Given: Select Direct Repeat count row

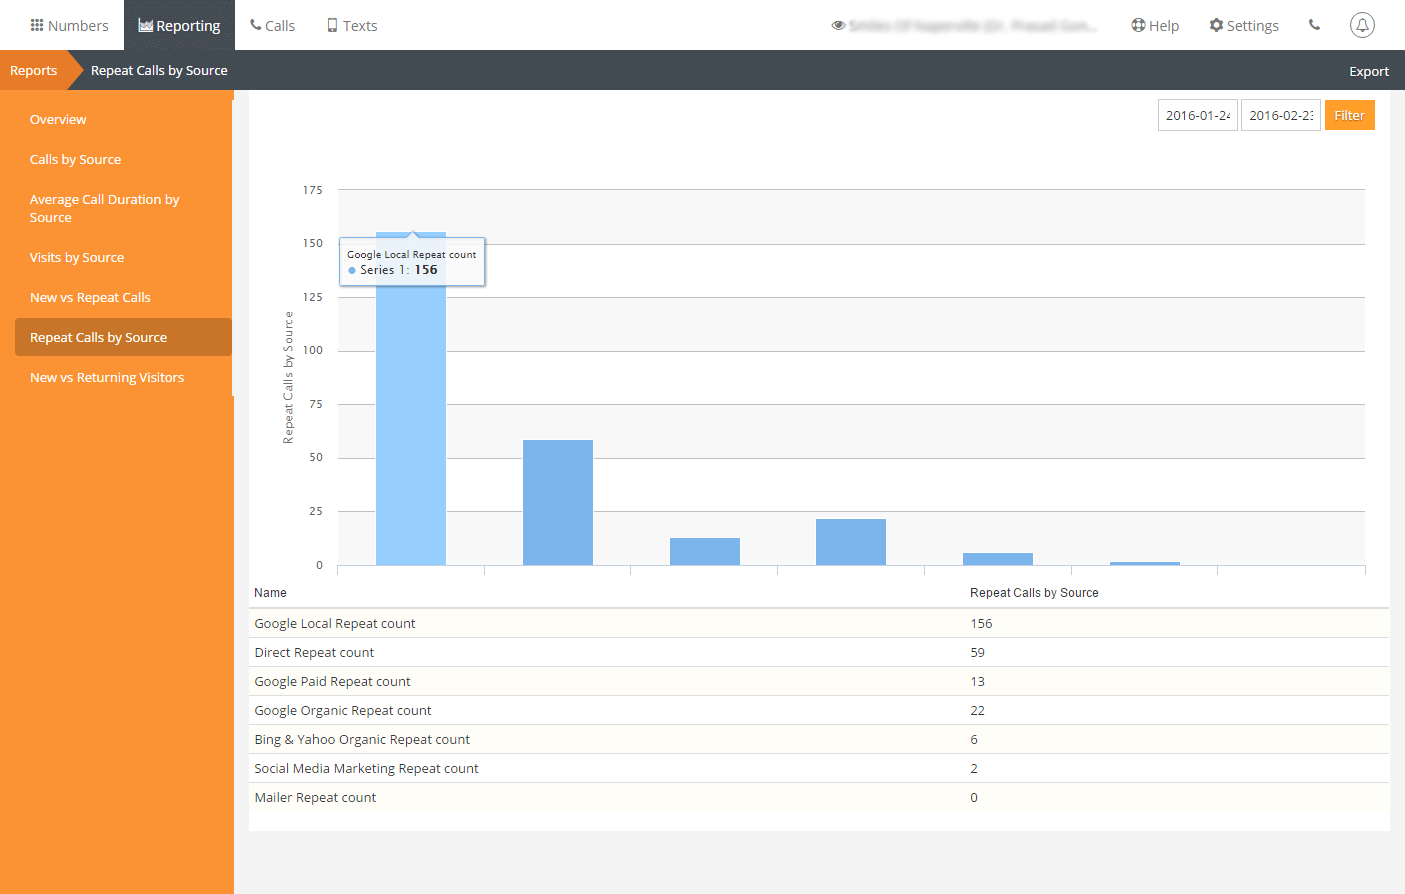Looking at the screenshot, I should (x=819, y=652).
